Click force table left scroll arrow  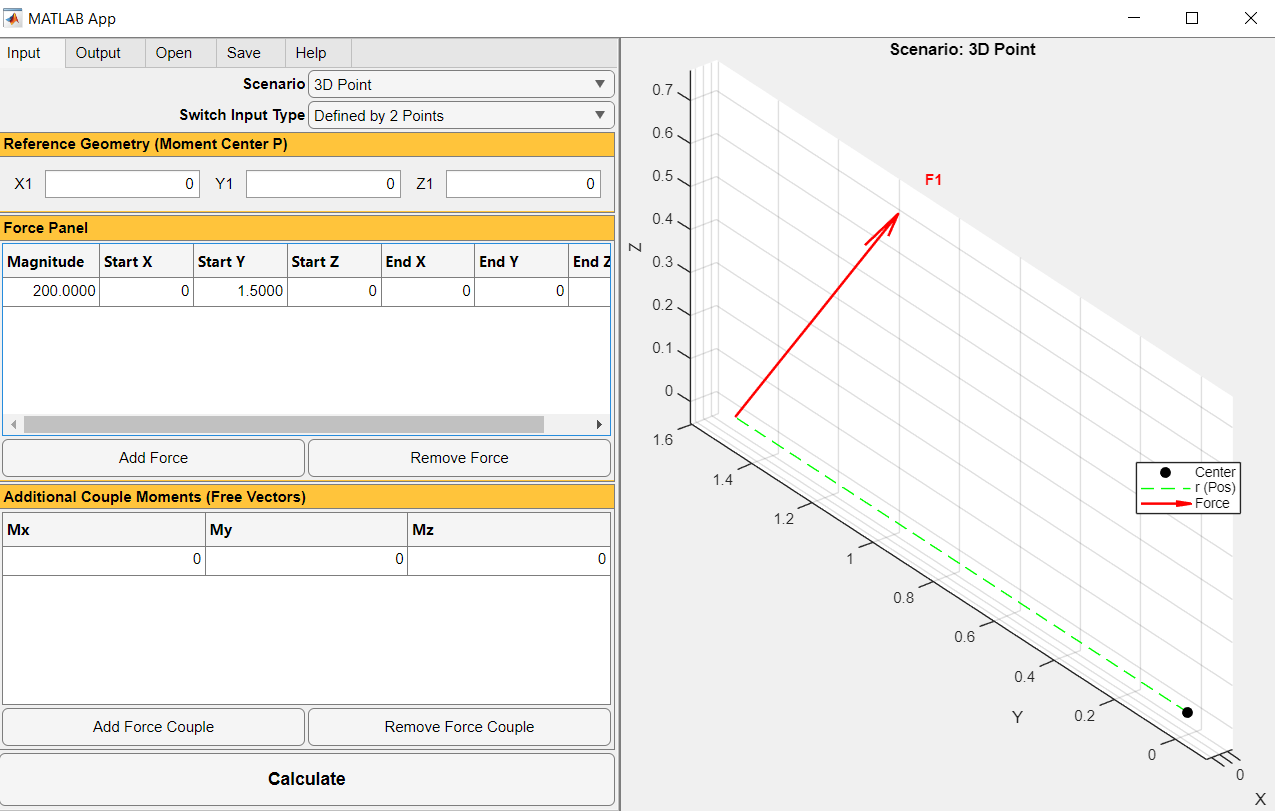pyautogui.click(x=13, y=425)
